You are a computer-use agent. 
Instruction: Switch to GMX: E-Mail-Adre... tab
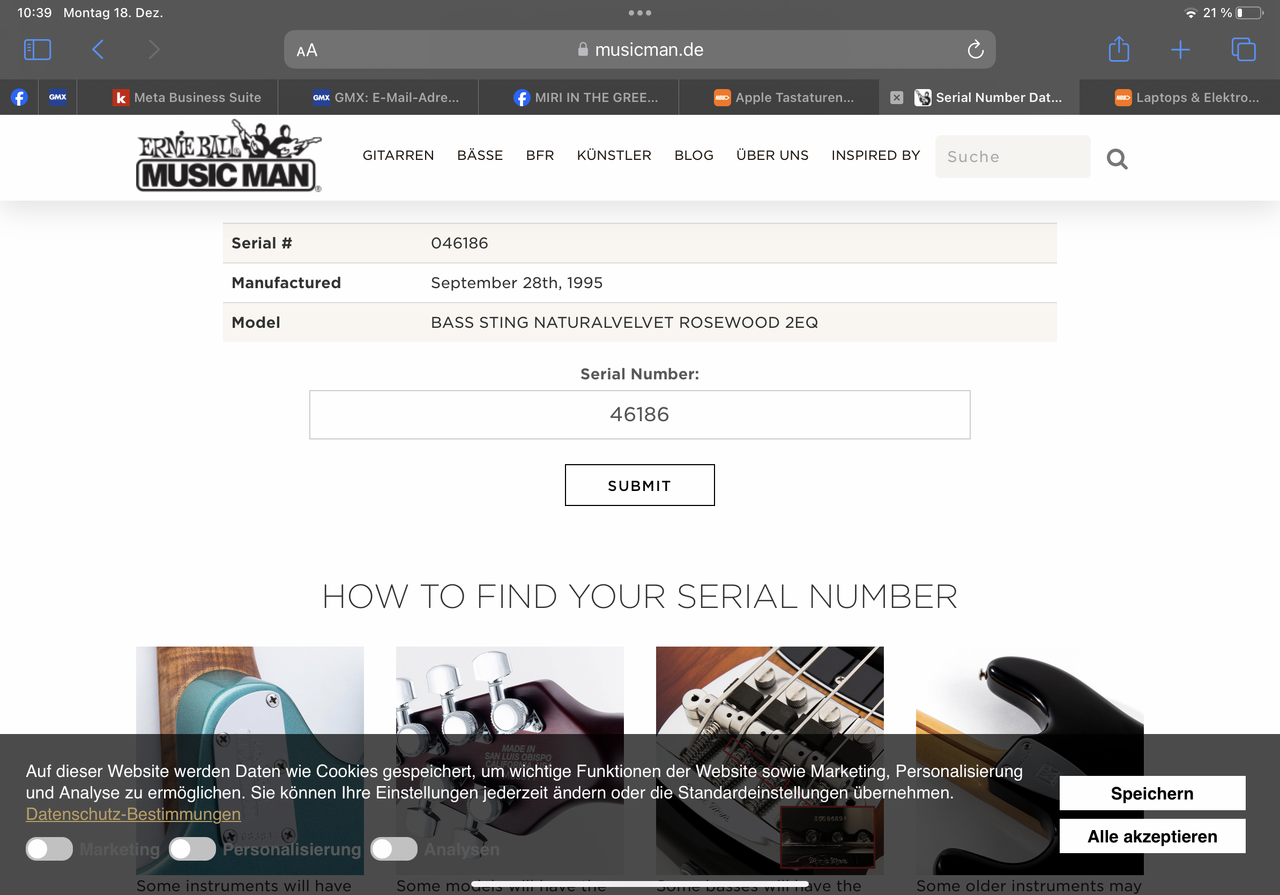click(386, 97)
